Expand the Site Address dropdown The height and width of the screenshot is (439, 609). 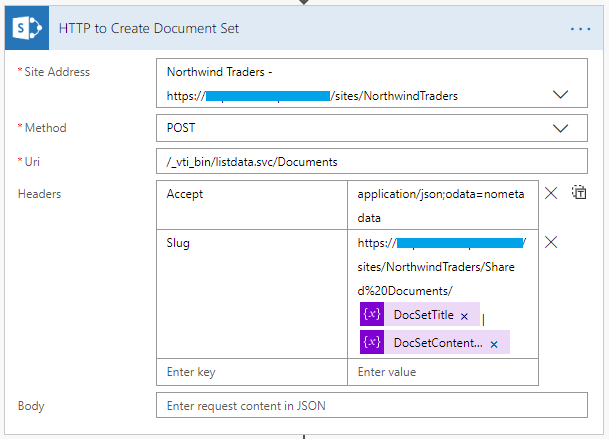click(559, 95)
